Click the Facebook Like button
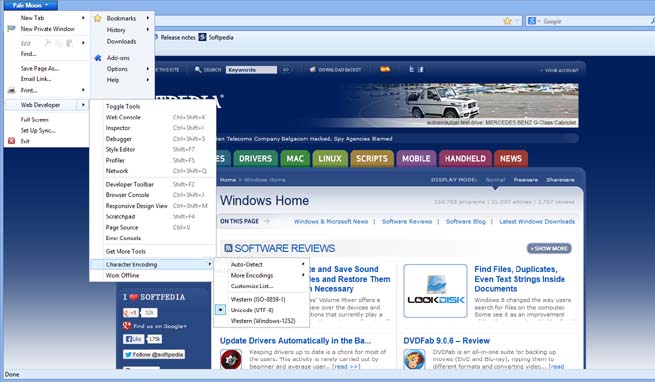 coord(133,339)
